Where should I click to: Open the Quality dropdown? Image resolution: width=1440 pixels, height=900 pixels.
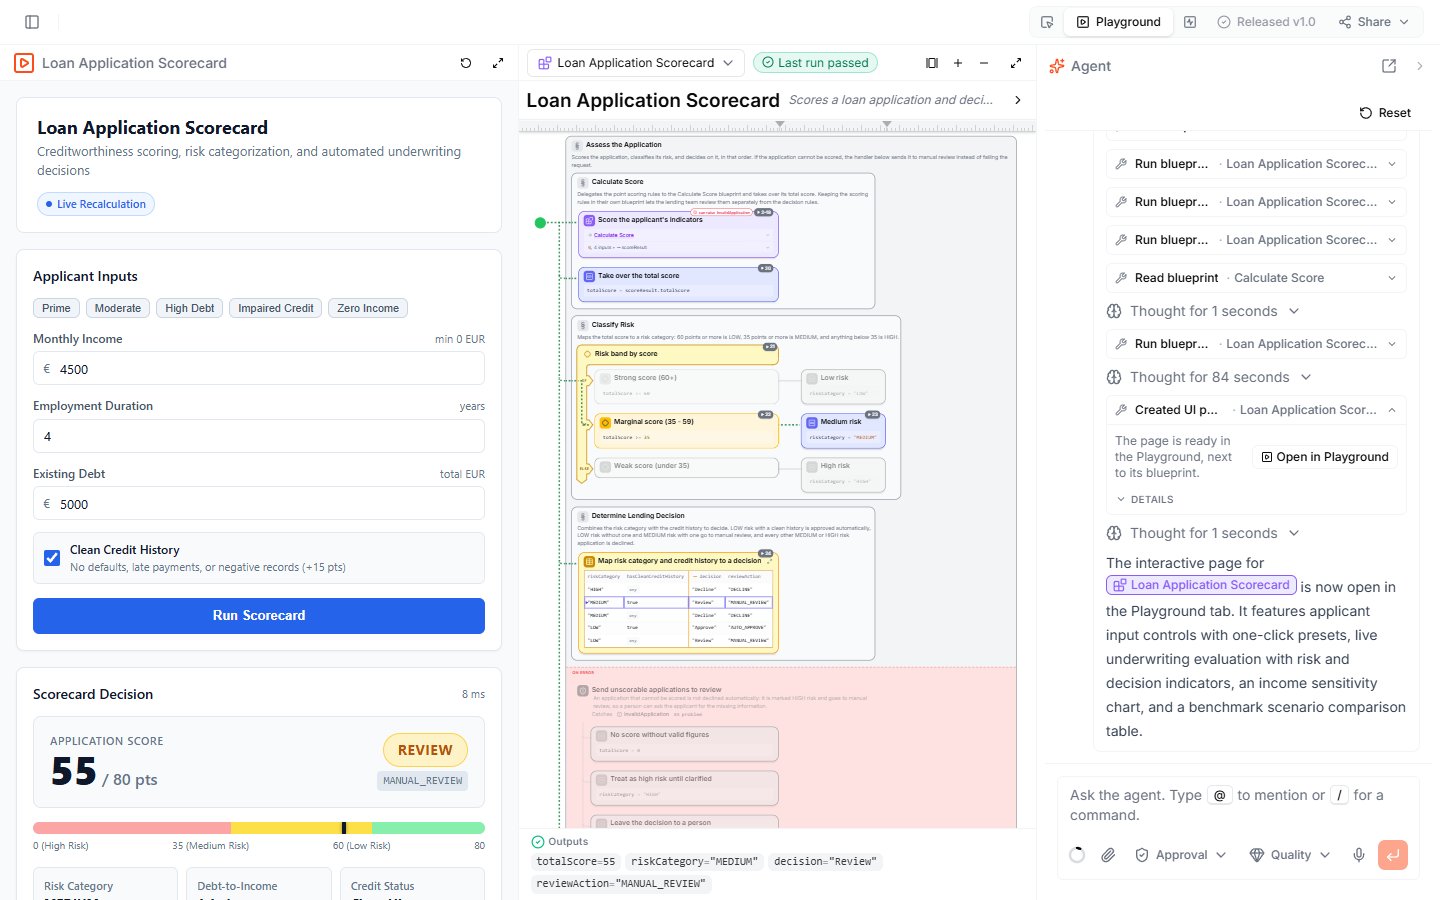1290,855
